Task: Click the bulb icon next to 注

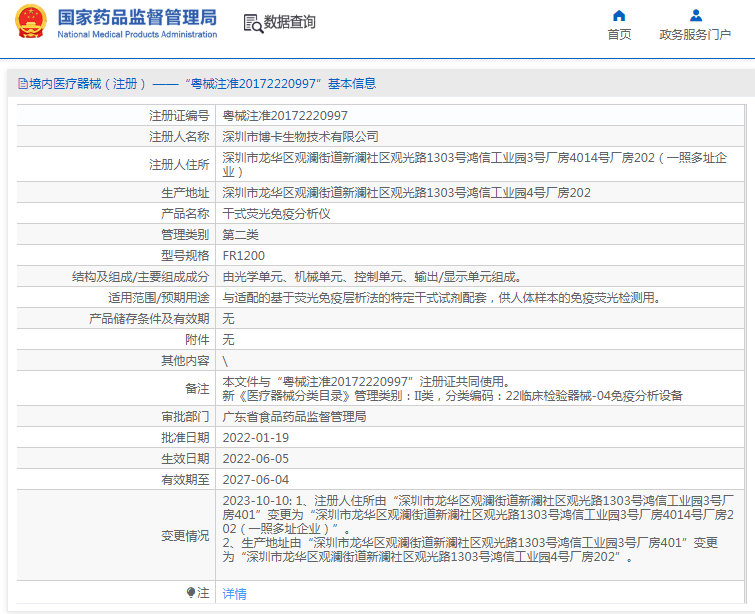Action: click(191, 593)
